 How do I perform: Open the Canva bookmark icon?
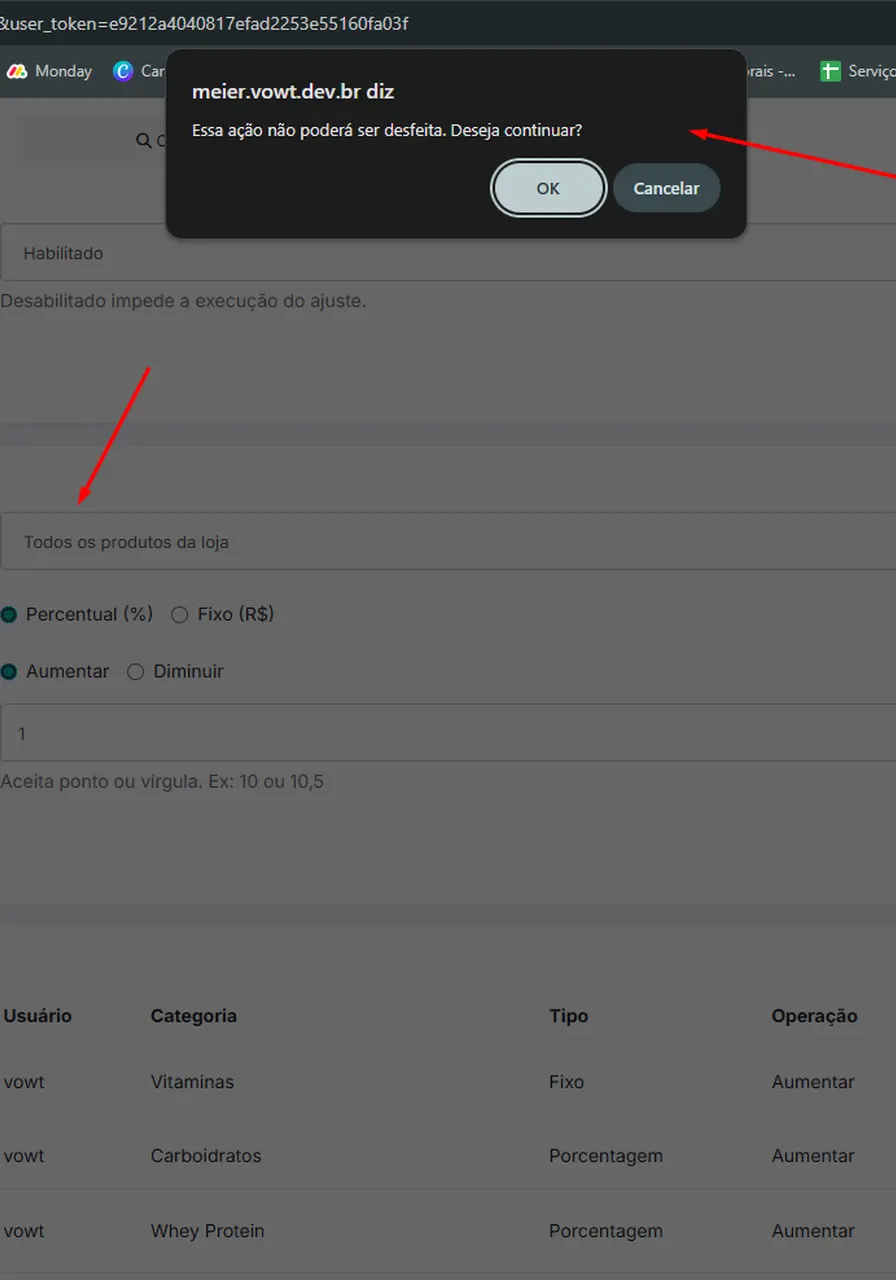pos(124,71)
